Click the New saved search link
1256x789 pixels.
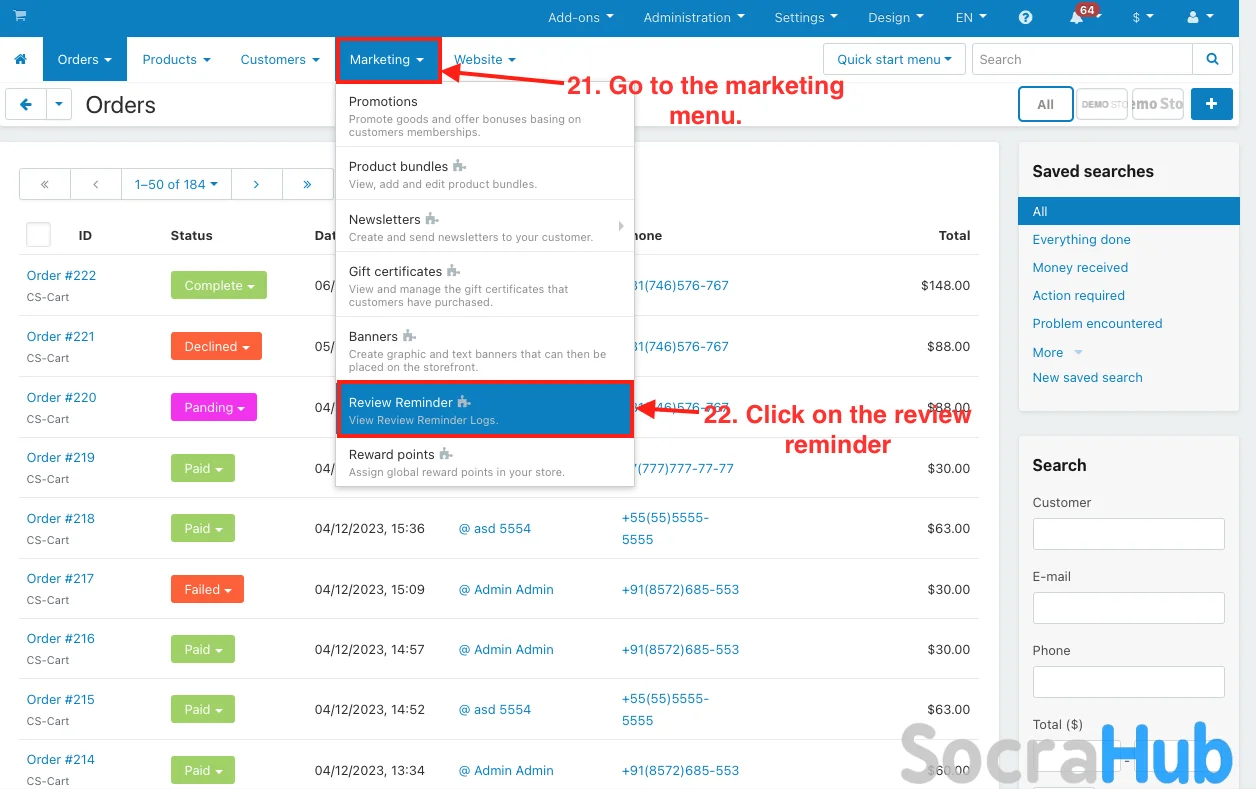point(1087,378)
